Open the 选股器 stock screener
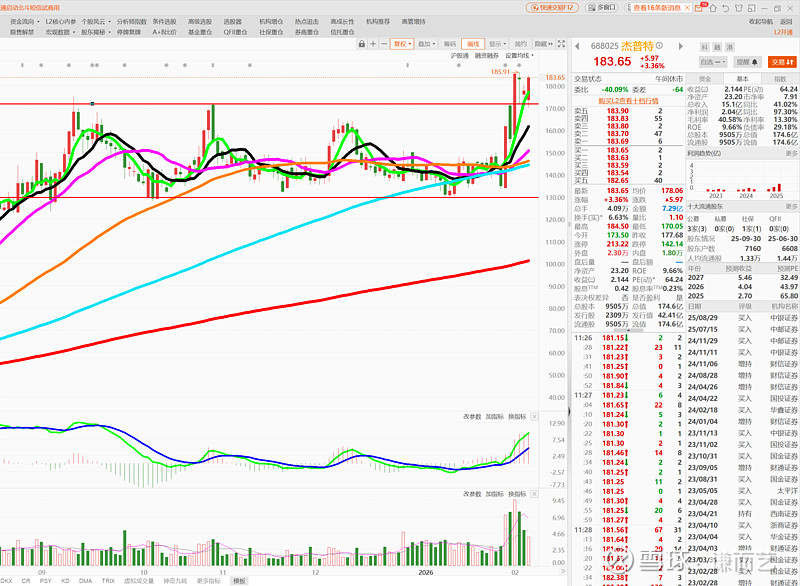The width and height of the screenshot is (800, 586). [233, 21]
